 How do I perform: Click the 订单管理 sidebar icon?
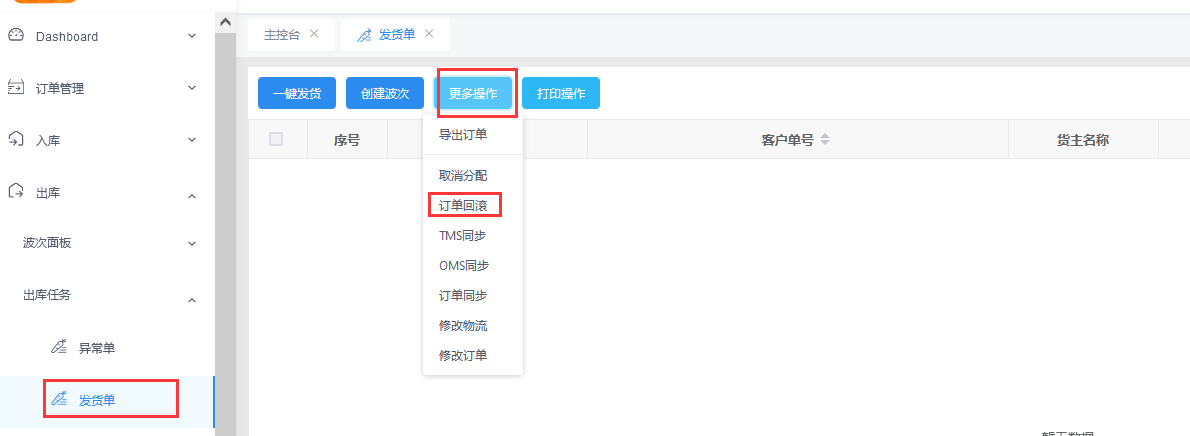click(x=16, y=87)
